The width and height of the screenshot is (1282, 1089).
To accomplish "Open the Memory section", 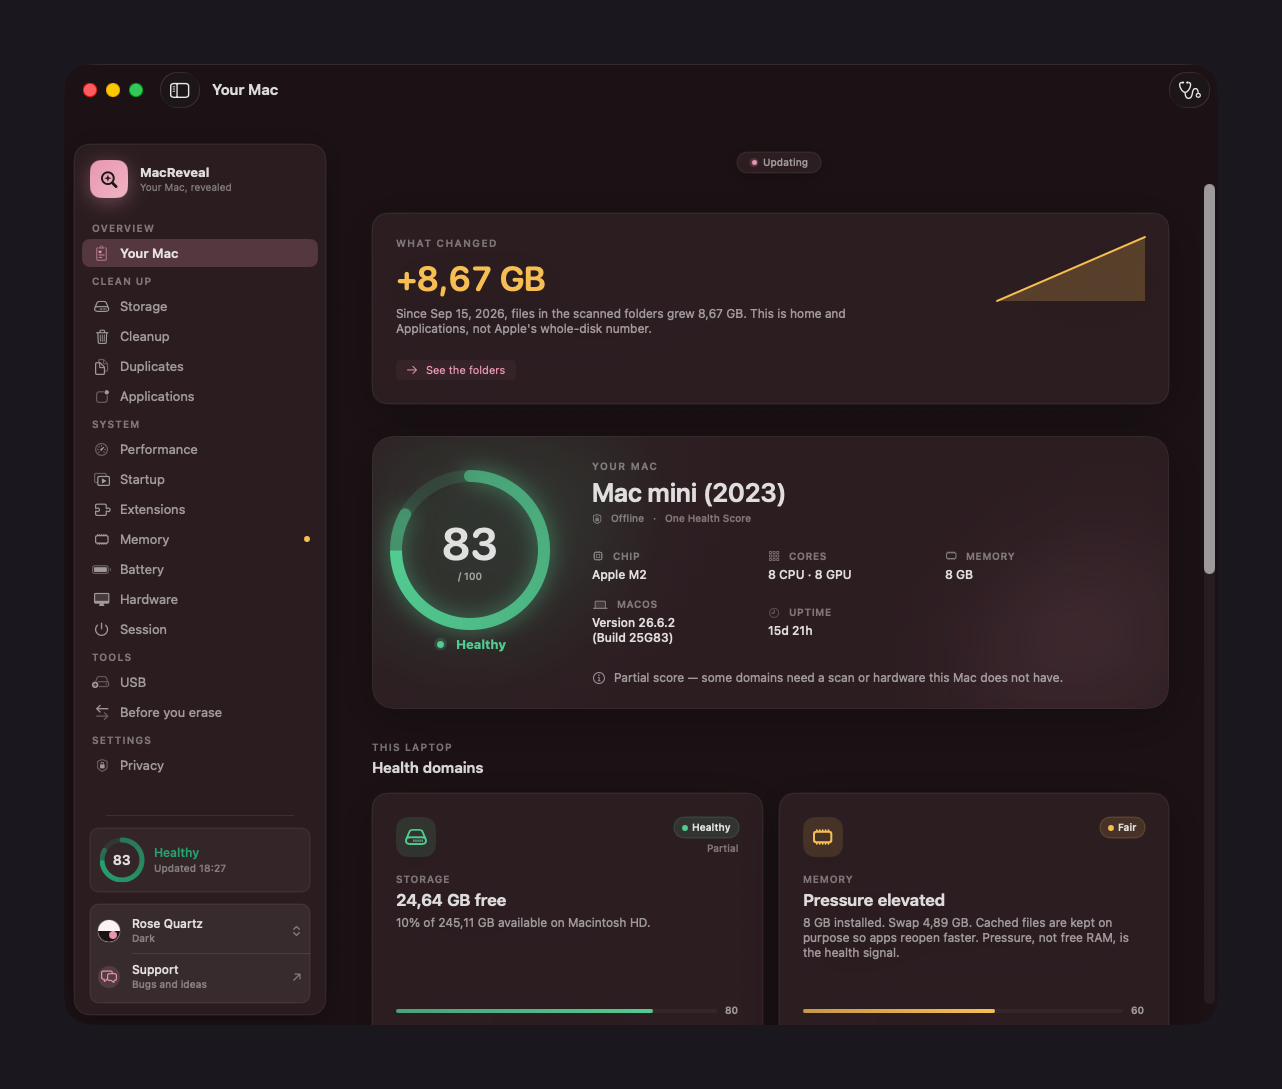I will tap(200, 540).
